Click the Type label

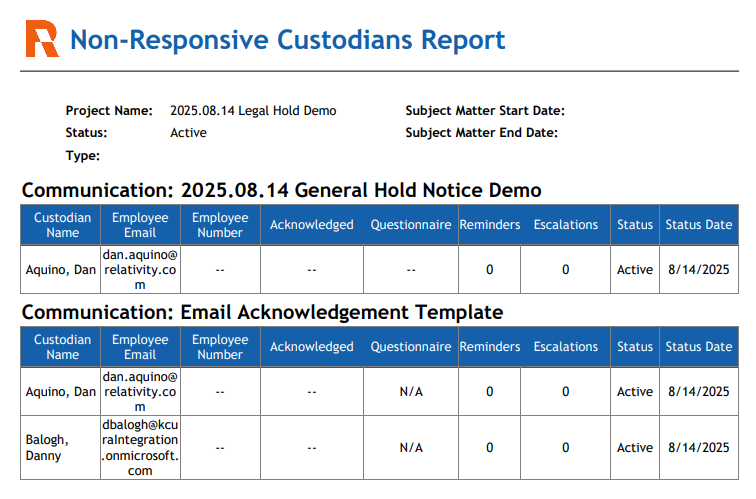[83, 156]
